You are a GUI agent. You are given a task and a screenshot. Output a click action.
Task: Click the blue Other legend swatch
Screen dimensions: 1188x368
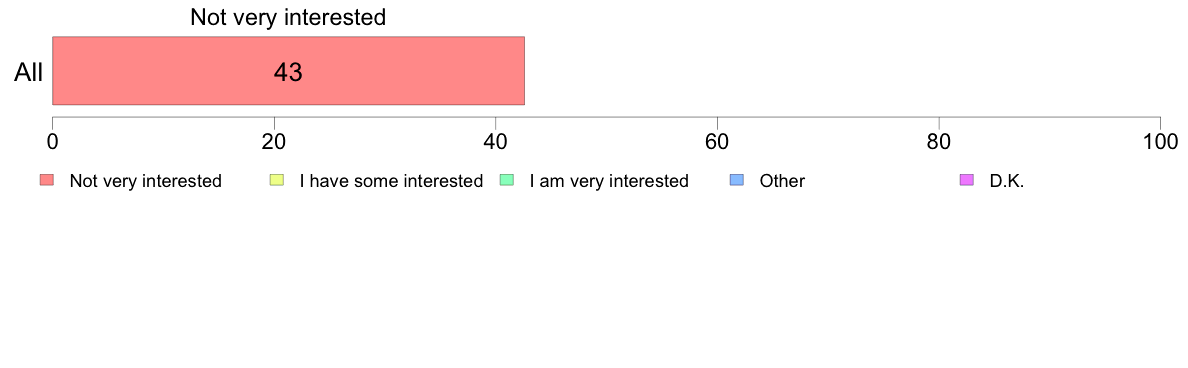[738, 180]
